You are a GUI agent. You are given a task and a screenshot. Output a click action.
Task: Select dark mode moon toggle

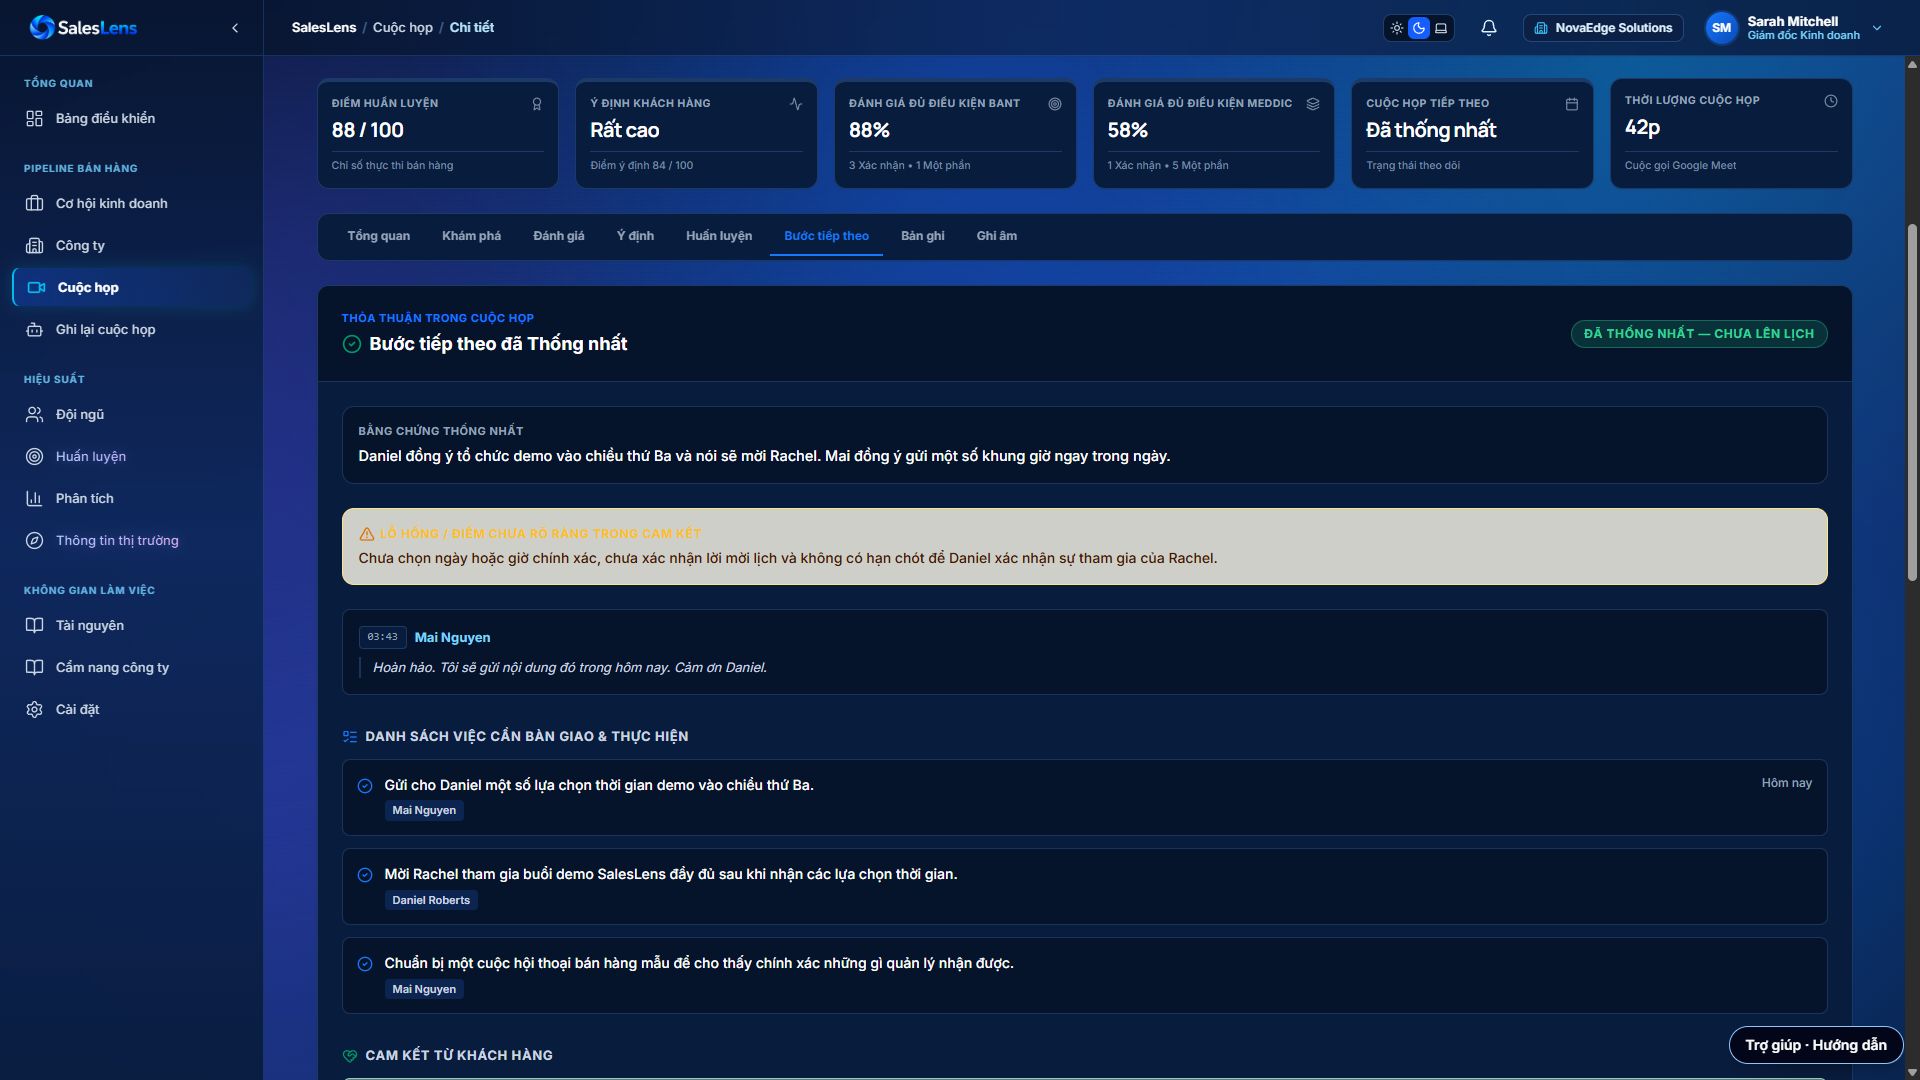[x=1419, y=28]
